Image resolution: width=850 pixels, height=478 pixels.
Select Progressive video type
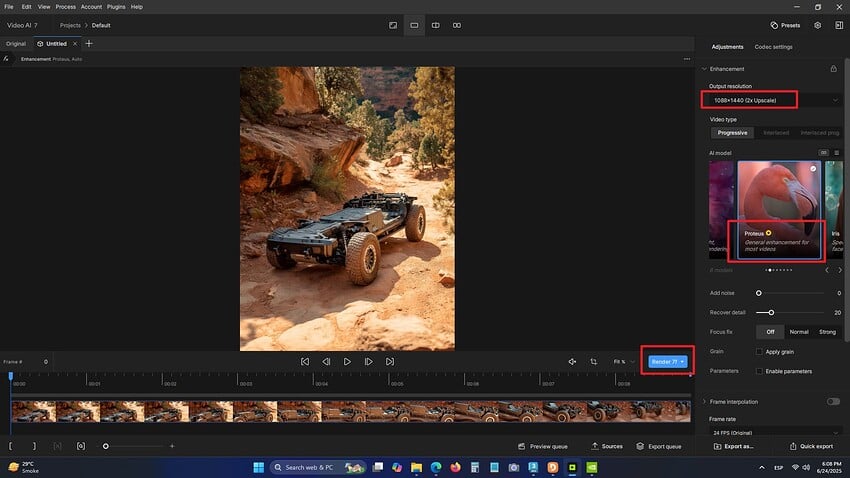click(732, 133)
